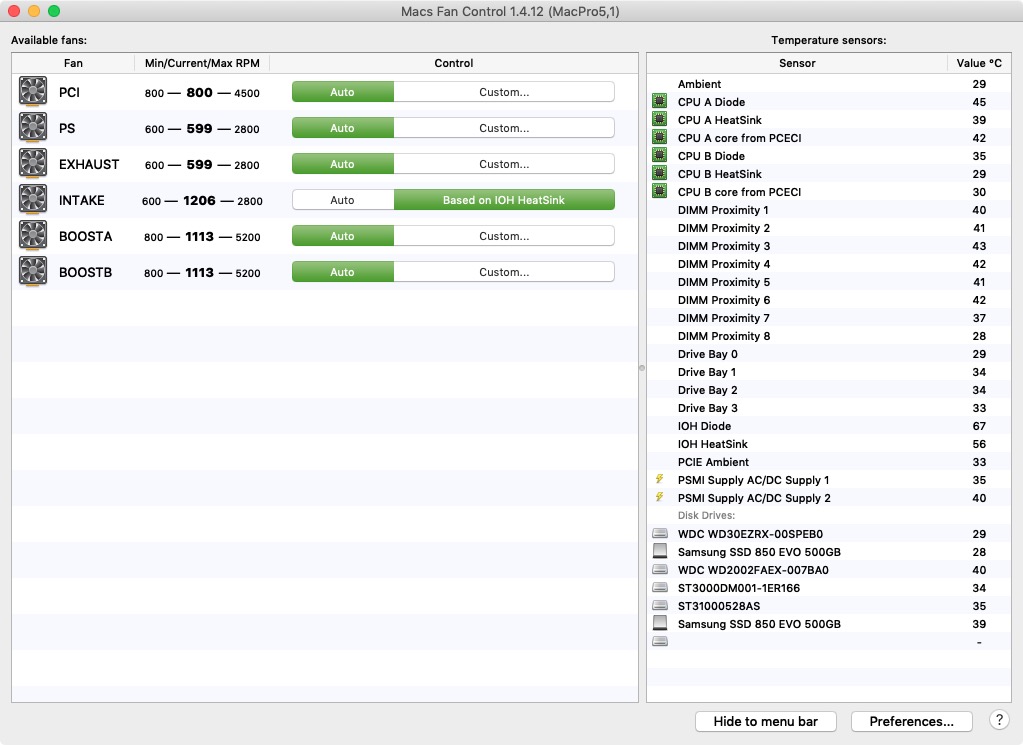Image resolution: width=1023 pixels, height=745 pixels.
Task: Set PS fan to Auto
Action: pos(343,128)
